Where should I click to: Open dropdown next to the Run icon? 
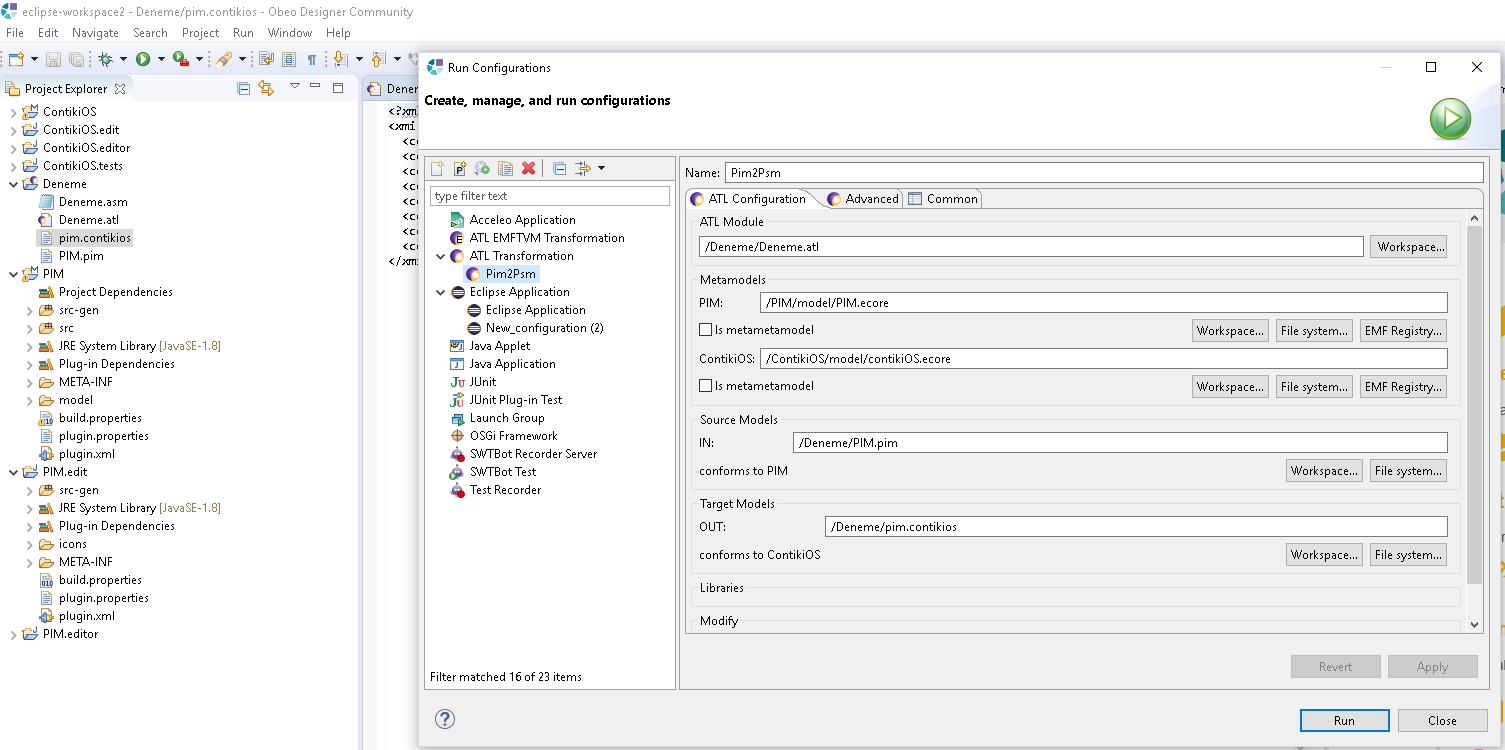pos(161,59)
